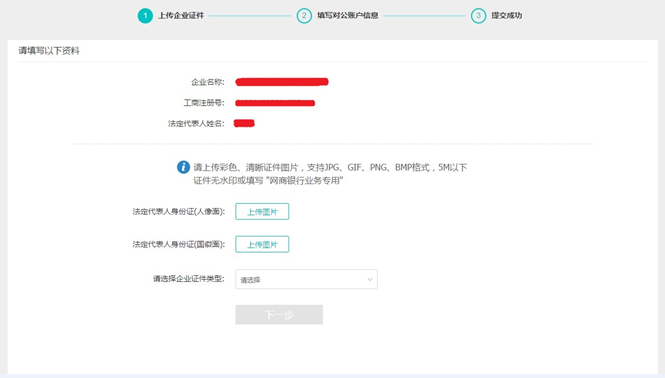The width and height of the screenshot is (665, 378).
Task: Click the redacted 法定代表人姓名 value
Action: (x=244, y=123)
